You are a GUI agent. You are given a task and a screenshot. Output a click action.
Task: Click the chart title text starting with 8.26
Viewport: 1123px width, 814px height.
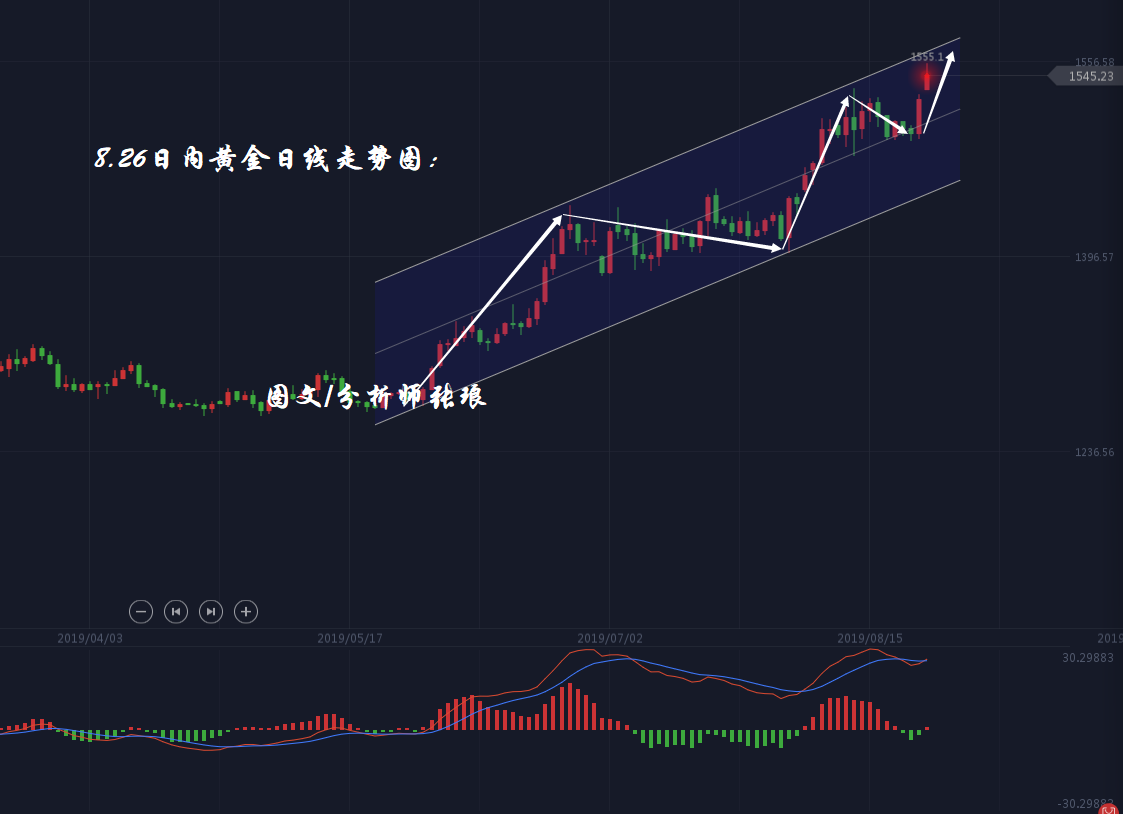[x=267, y=159]
